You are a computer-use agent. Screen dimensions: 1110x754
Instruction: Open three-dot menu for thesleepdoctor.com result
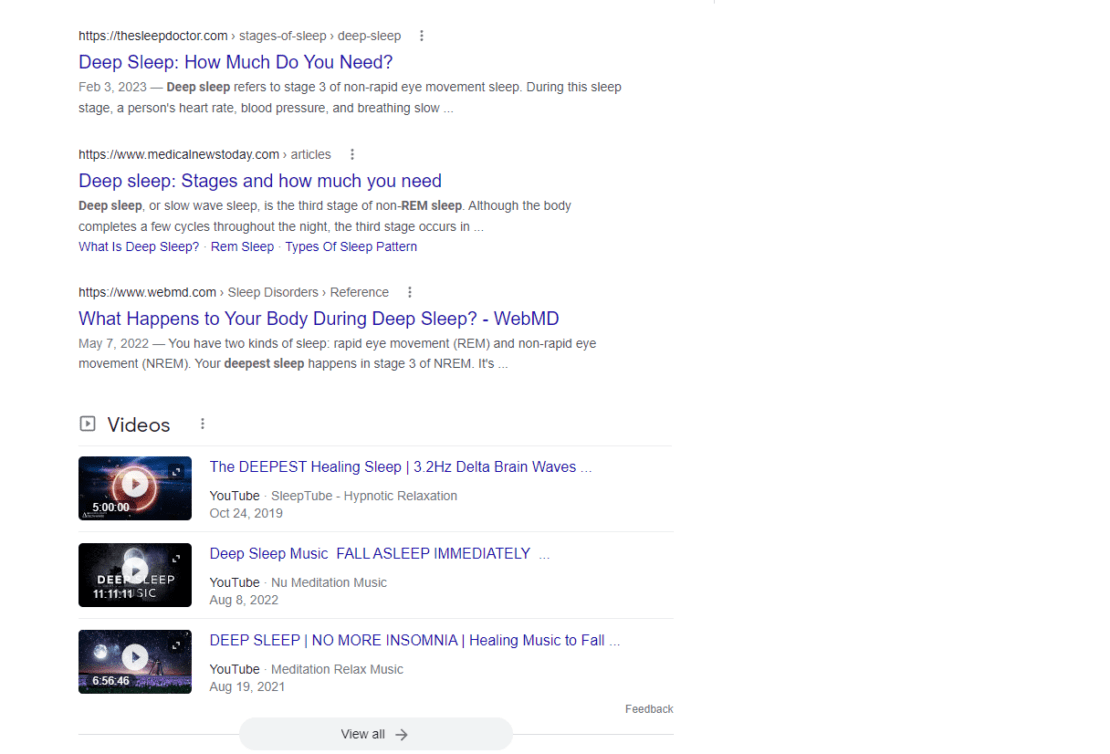pos(421,35)
